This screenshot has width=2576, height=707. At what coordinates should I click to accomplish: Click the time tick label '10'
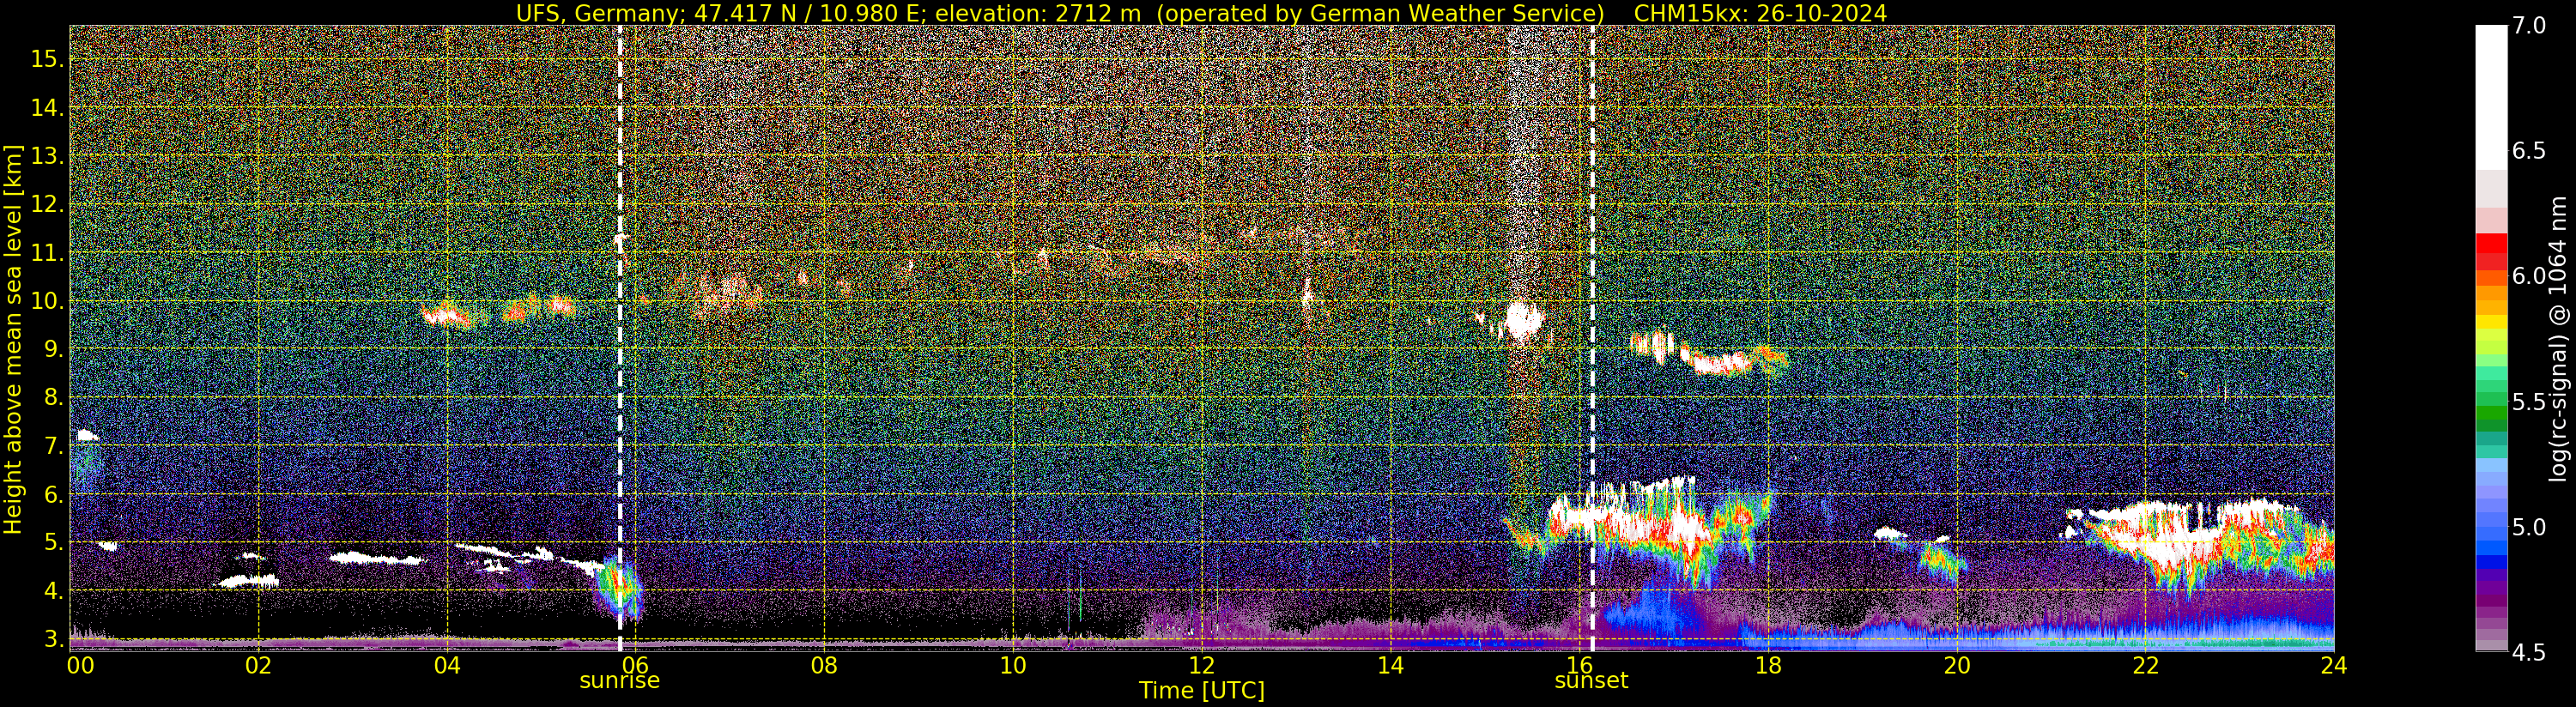coord(1013,665)
